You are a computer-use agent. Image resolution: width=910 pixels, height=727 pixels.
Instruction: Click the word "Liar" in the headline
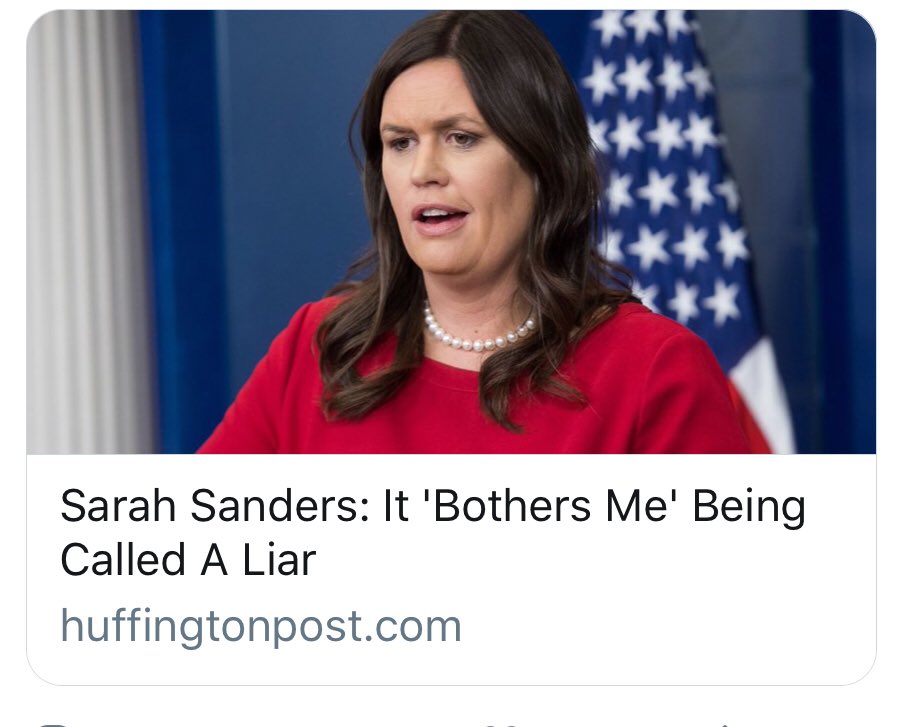(279, 560)
